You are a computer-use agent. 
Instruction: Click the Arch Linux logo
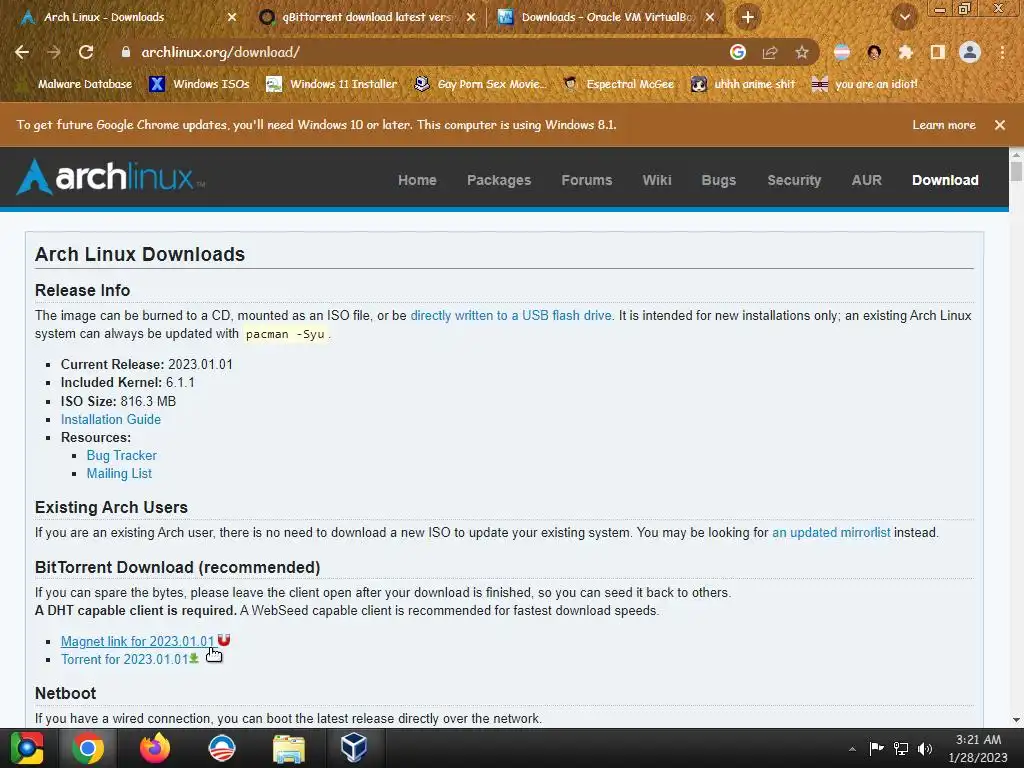[x=110, y=178]
